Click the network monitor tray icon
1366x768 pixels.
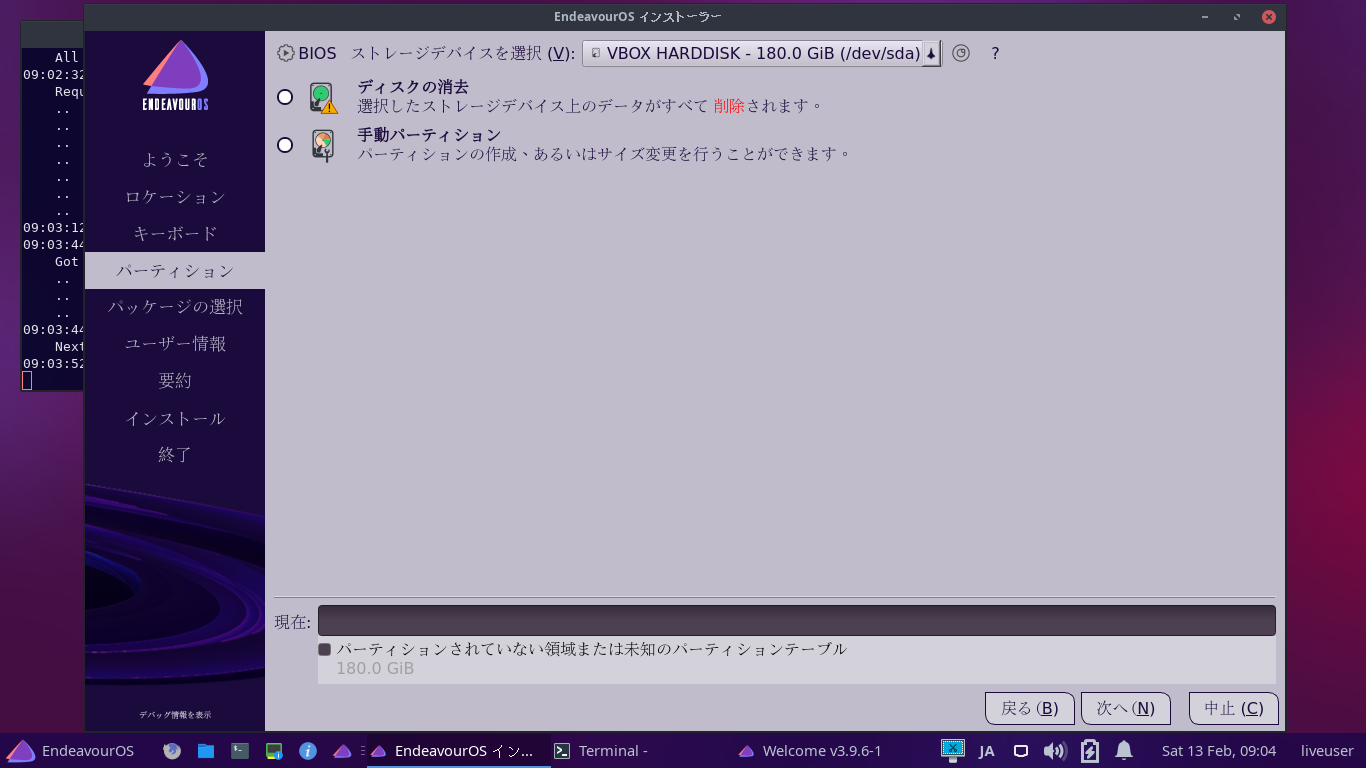click(953, 749)
